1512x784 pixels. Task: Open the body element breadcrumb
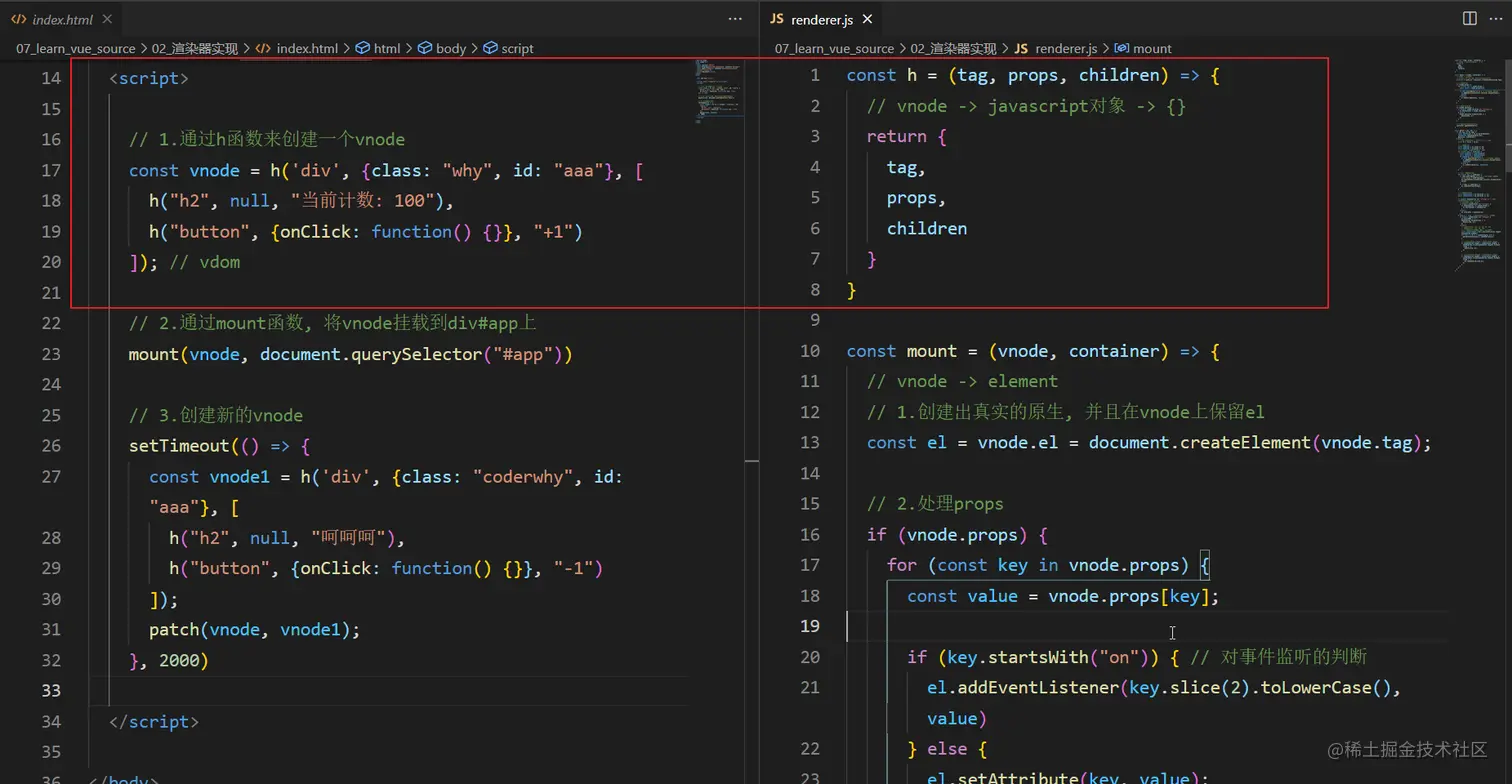tap(451, 48)
